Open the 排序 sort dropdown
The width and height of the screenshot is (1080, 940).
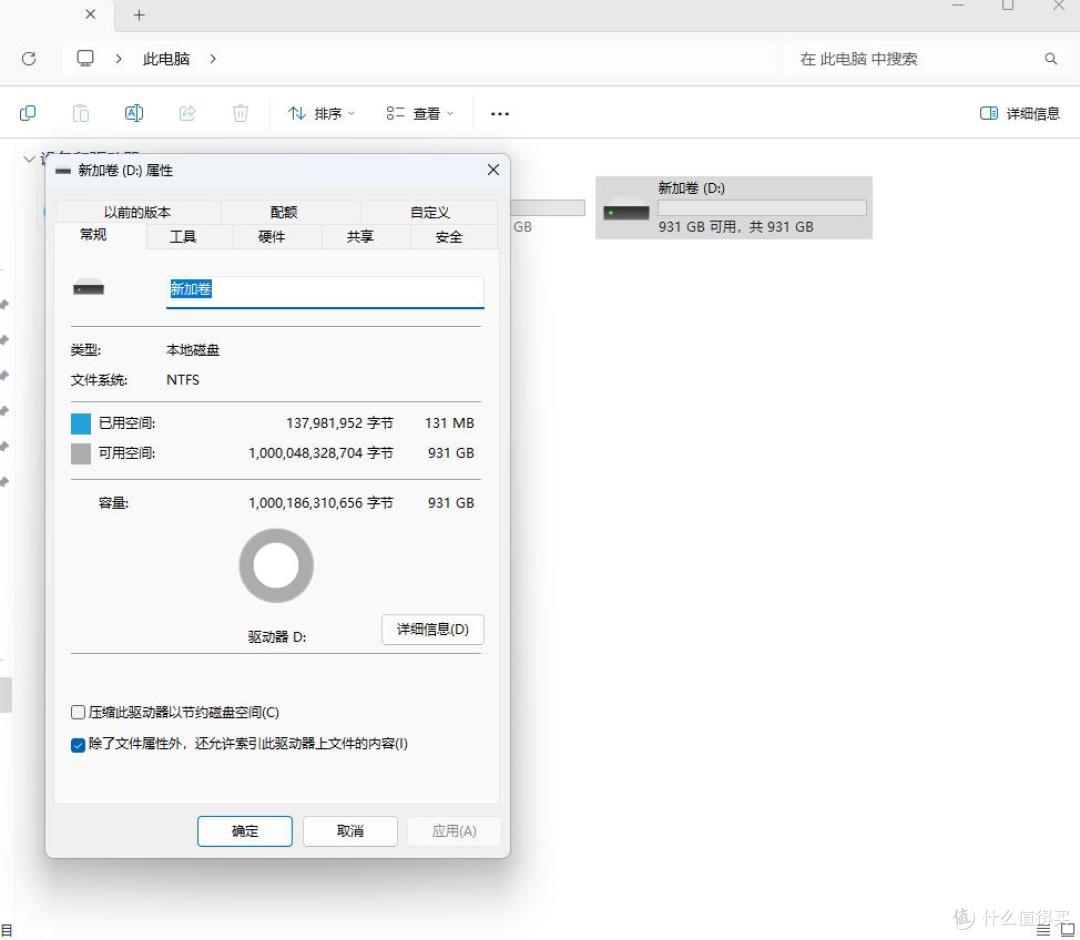(322, 113)
